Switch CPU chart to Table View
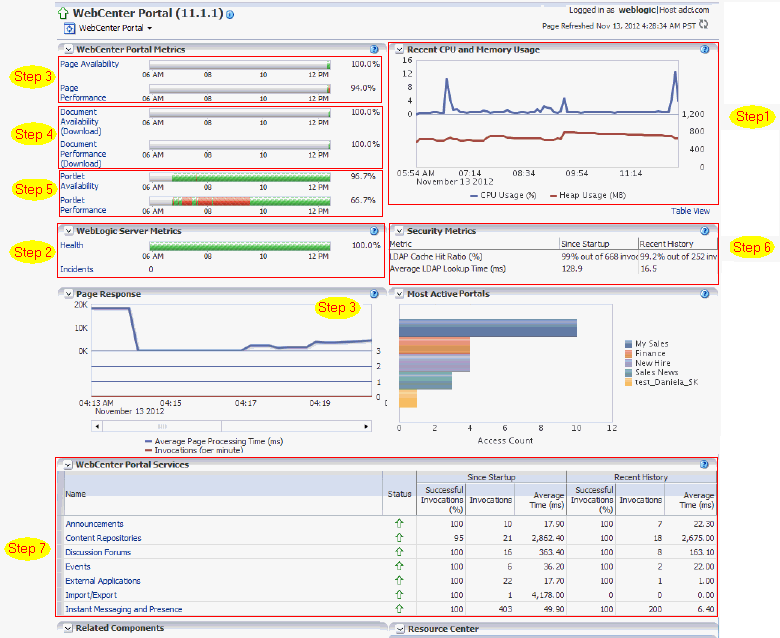 point(690,211)
